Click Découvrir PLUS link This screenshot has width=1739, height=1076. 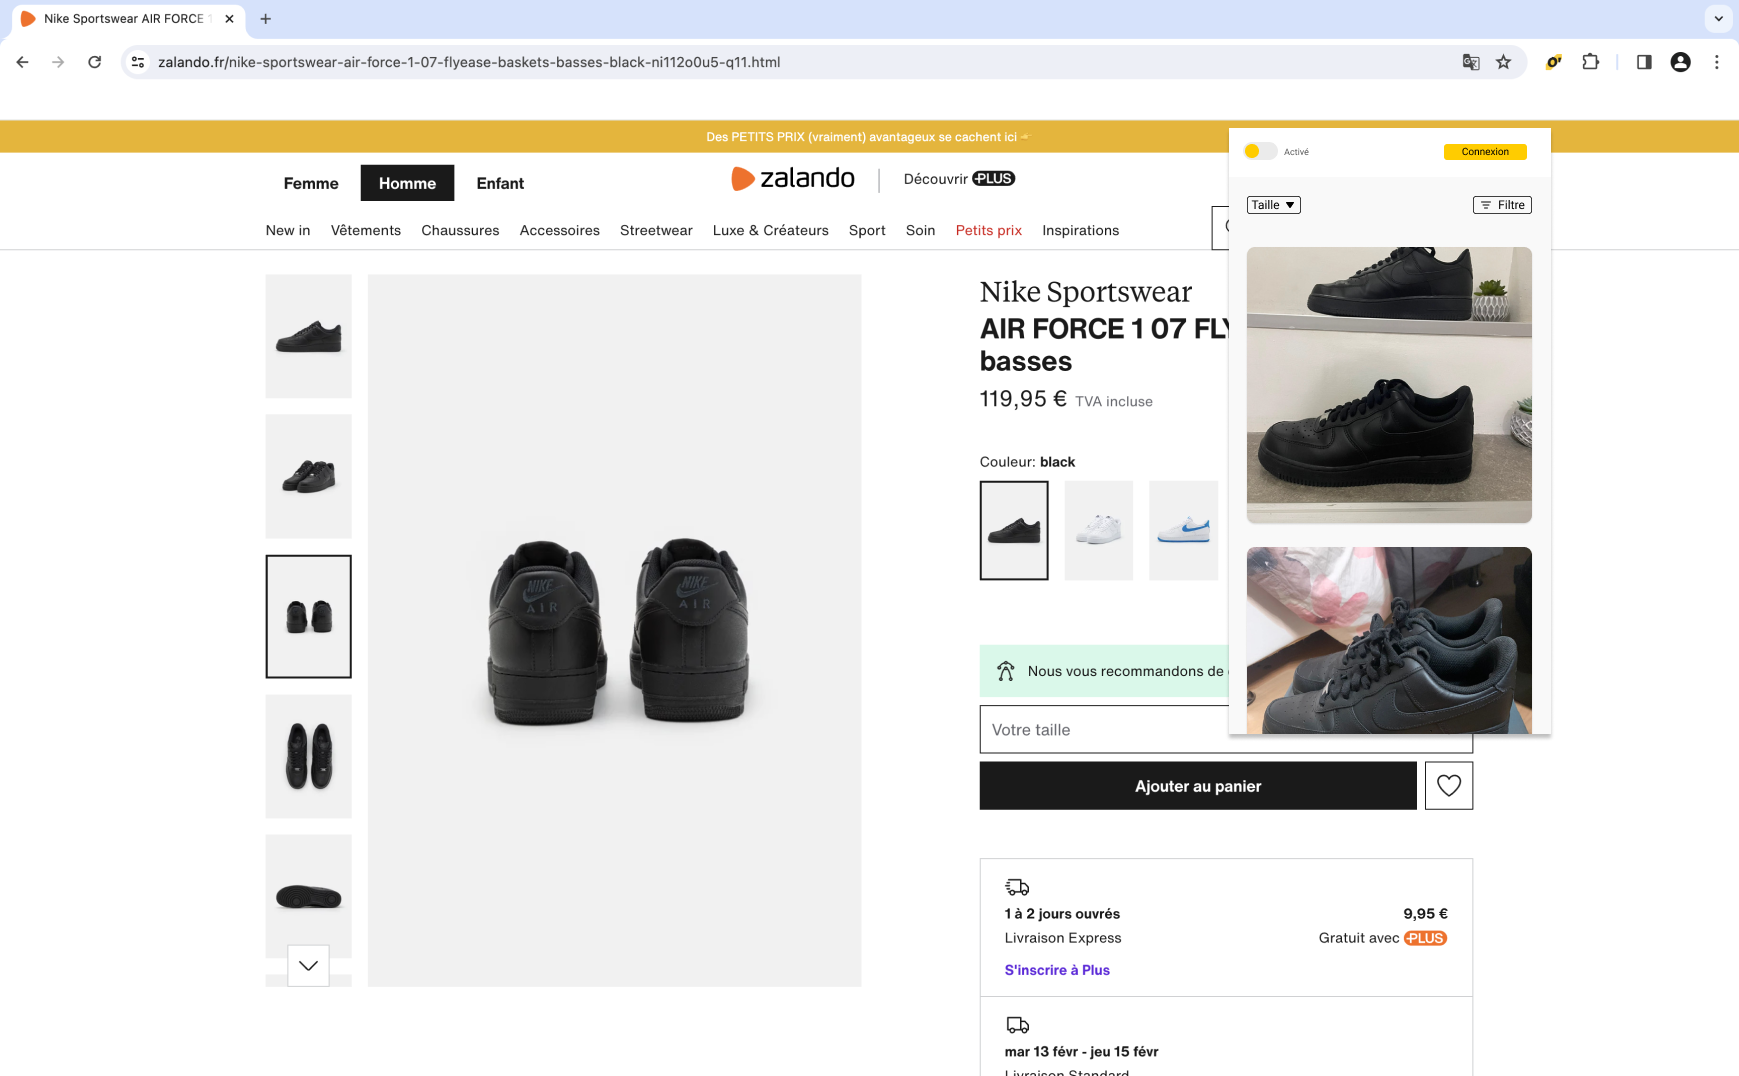click(959, 179)
